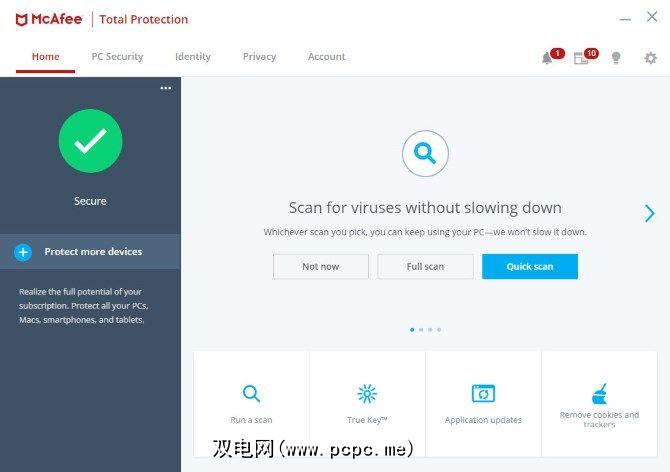The image size is (670, 472).
Task: Click the blue plus icon for more devices
Action: tap(23, 252)
